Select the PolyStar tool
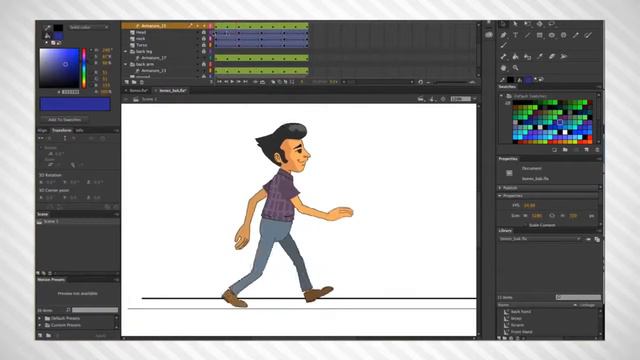This screenshot has height=360, width=640. pyautogui.click(x=564, y=36)
